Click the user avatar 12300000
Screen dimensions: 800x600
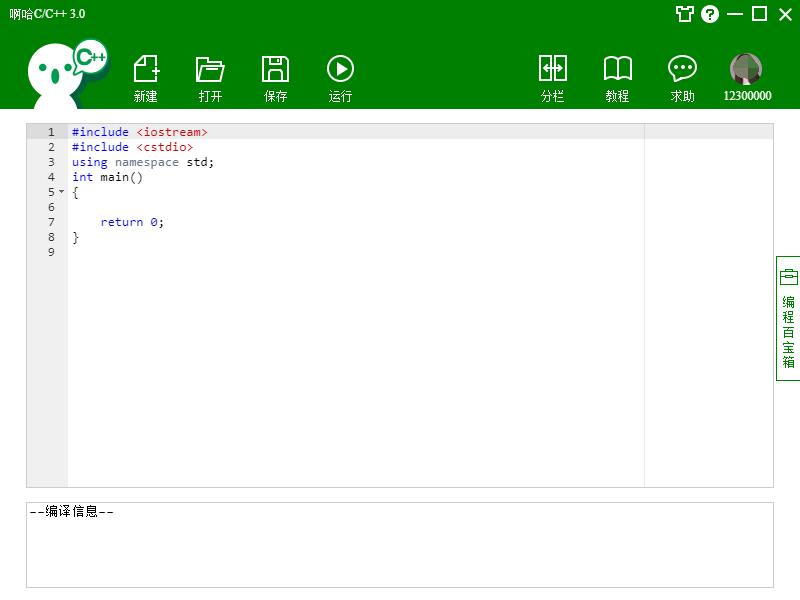click(x=746, y=69)
